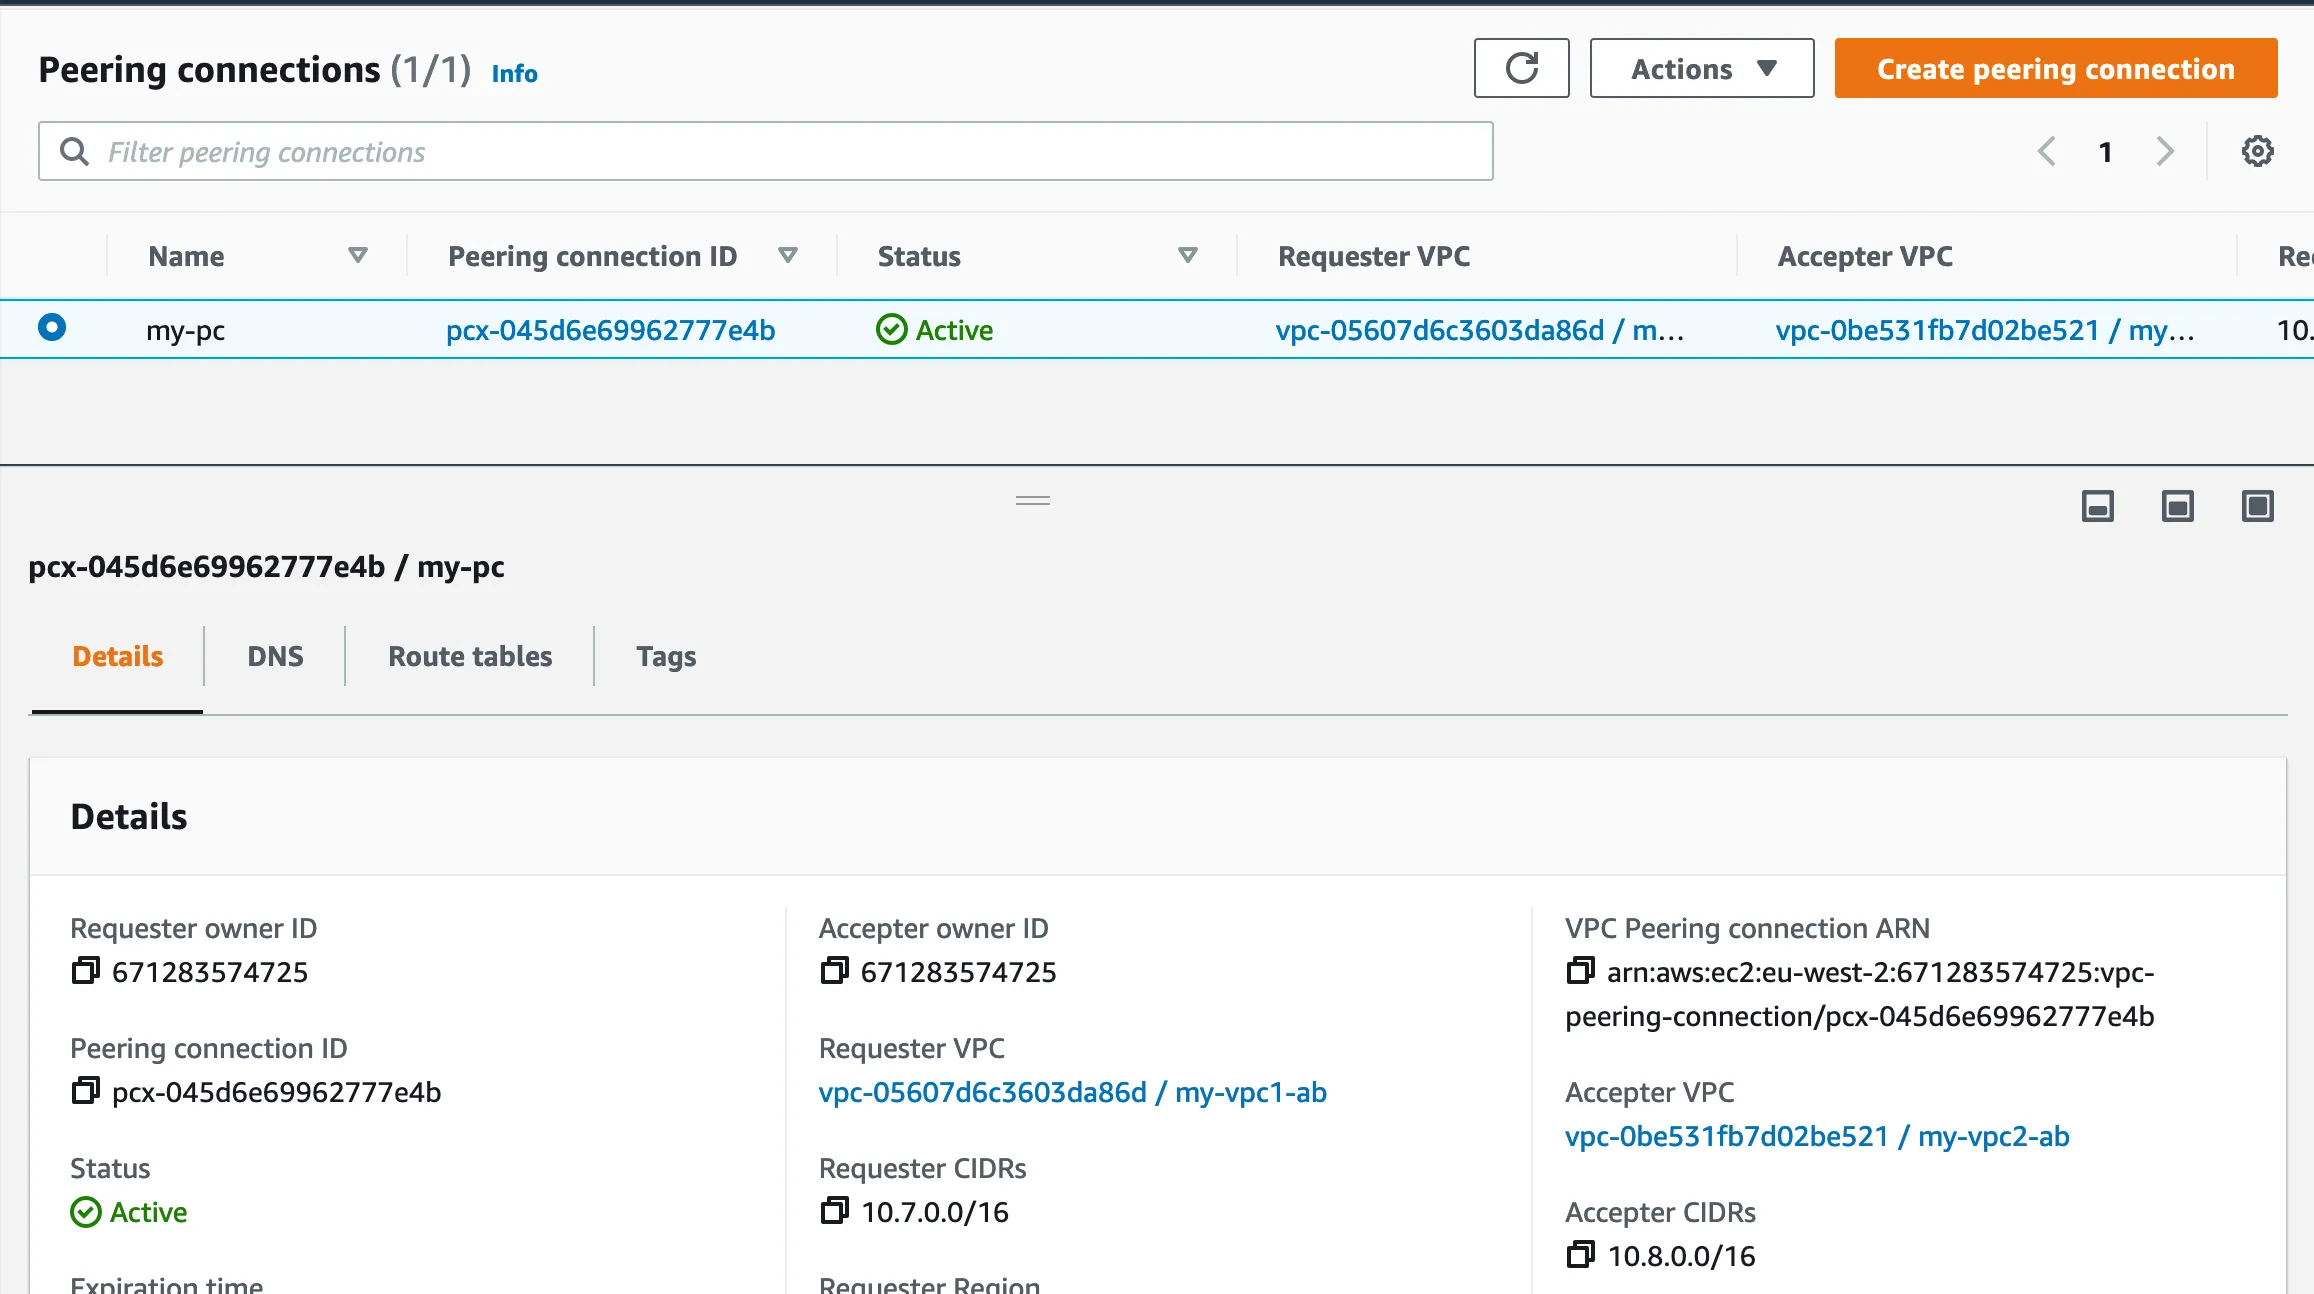Minimize the details split panel
The width and height of the screenshot is (2314, 1294).
pos(2097,506)
